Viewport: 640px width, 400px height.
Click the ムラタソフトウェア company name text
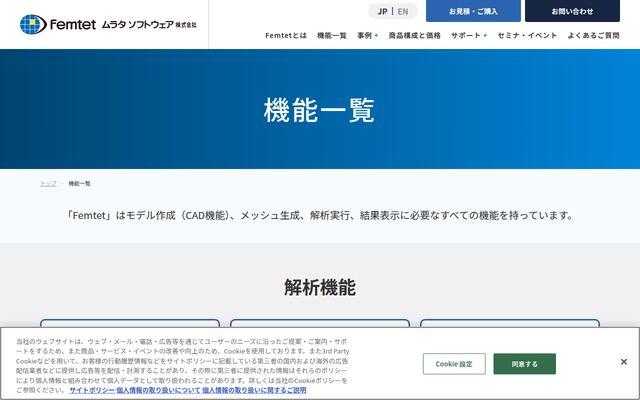point(149,24)
